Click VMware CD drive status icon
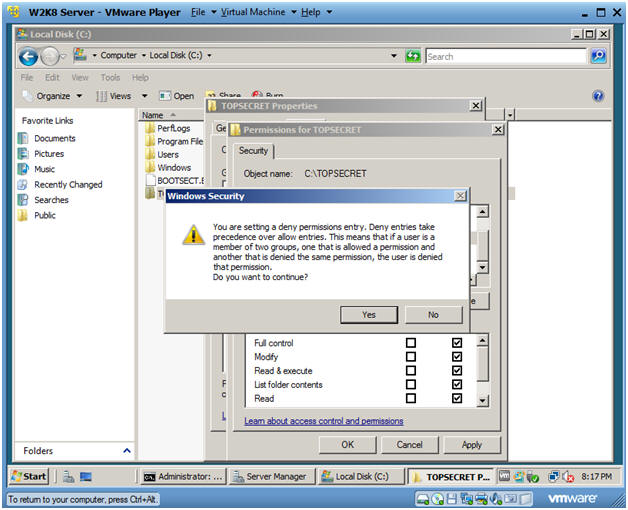Image resolution: width=628 pixels, height=510 pixels. pyautogui.click(x=438, y=499)
